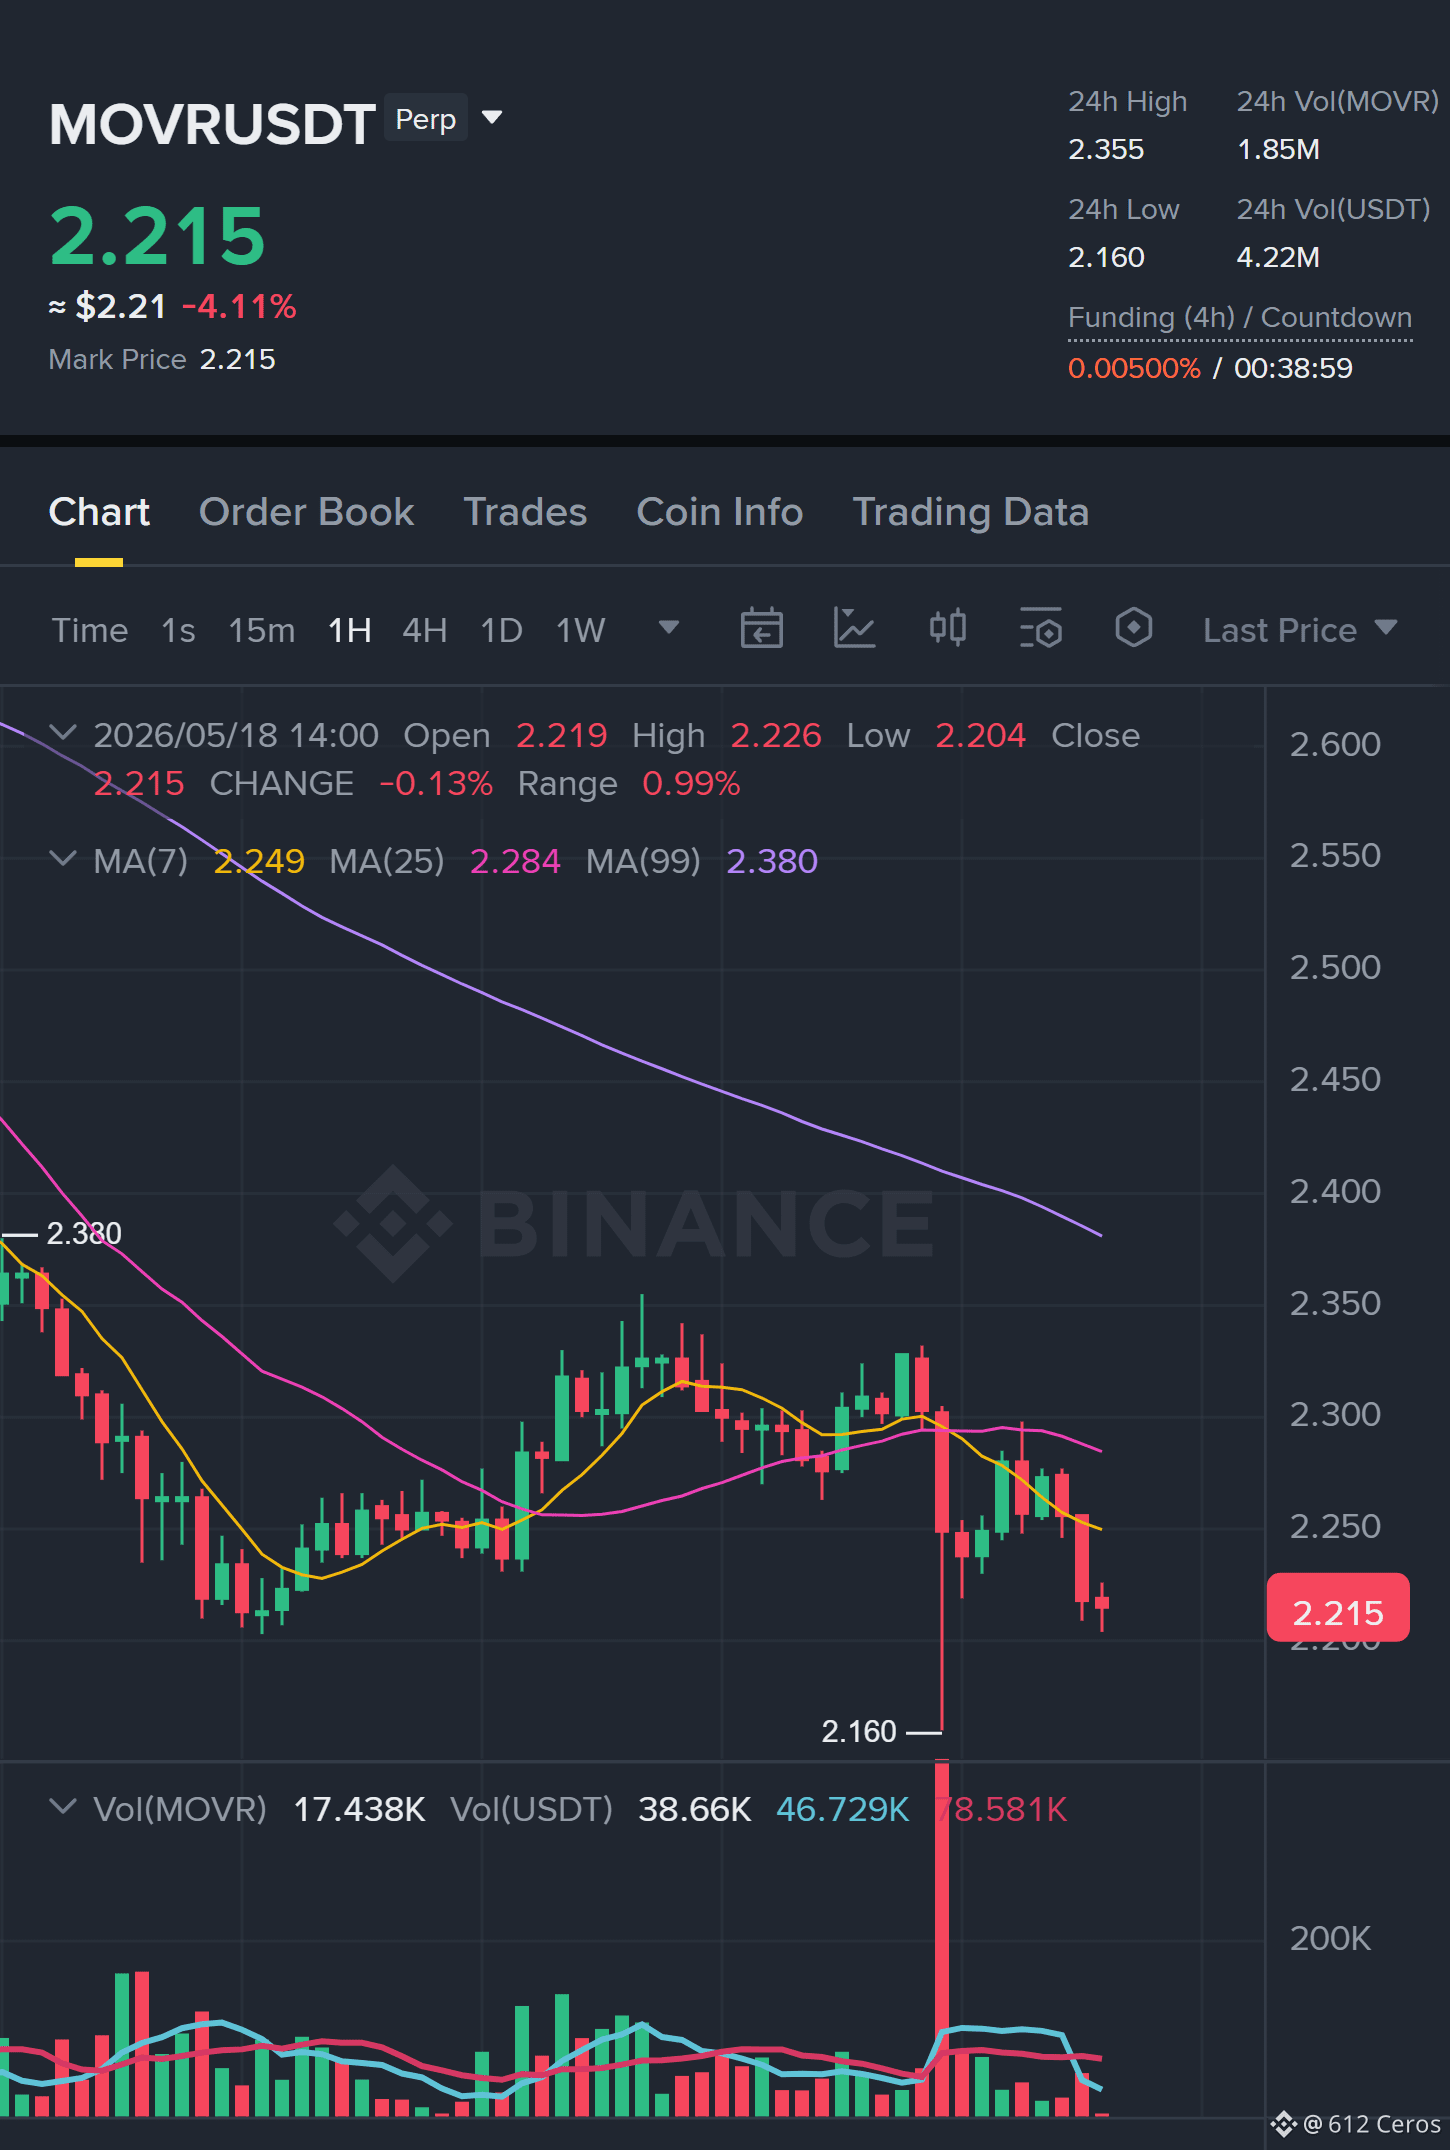Open the MOVRUSDT Perp pair dropdown

tap(491, 118)
